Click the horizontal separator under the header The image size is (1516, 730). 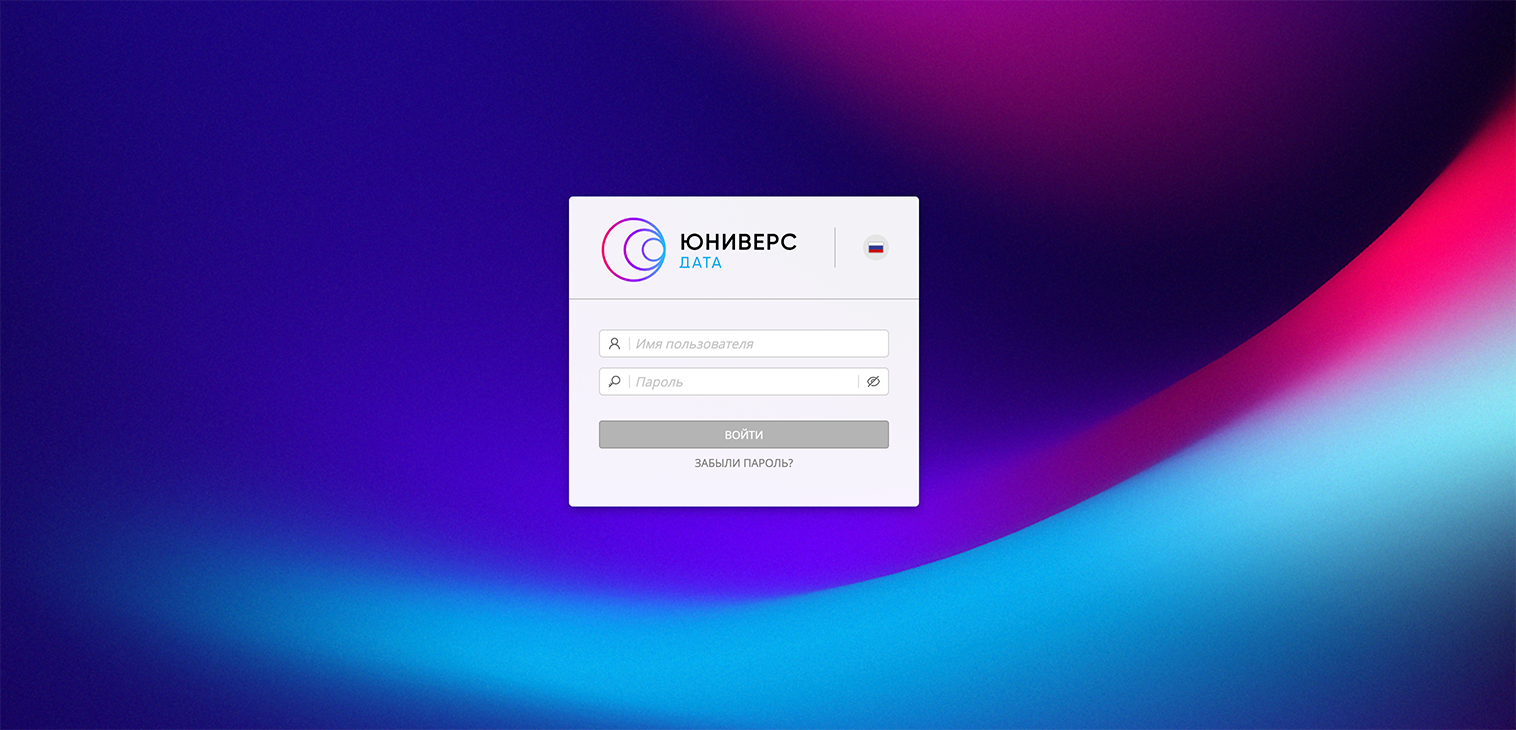[743, 299]
